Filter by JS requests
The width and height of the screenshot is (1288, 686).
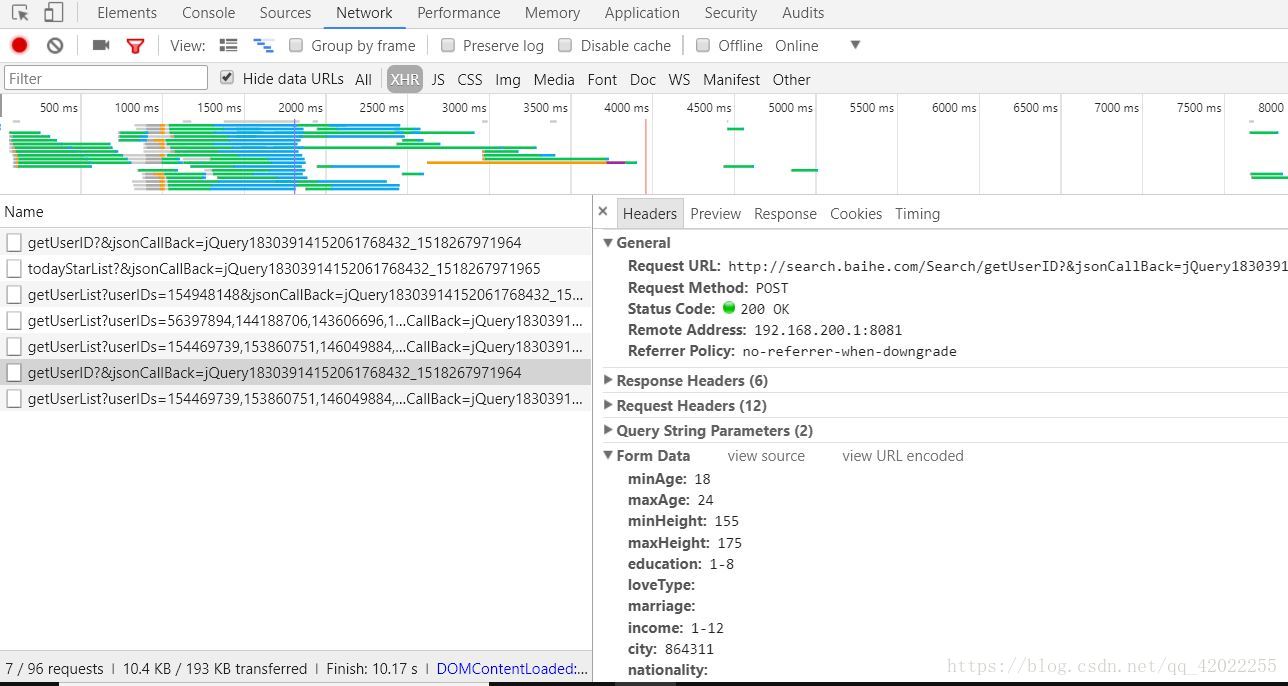pyautogui.click(x=438, y=79)
